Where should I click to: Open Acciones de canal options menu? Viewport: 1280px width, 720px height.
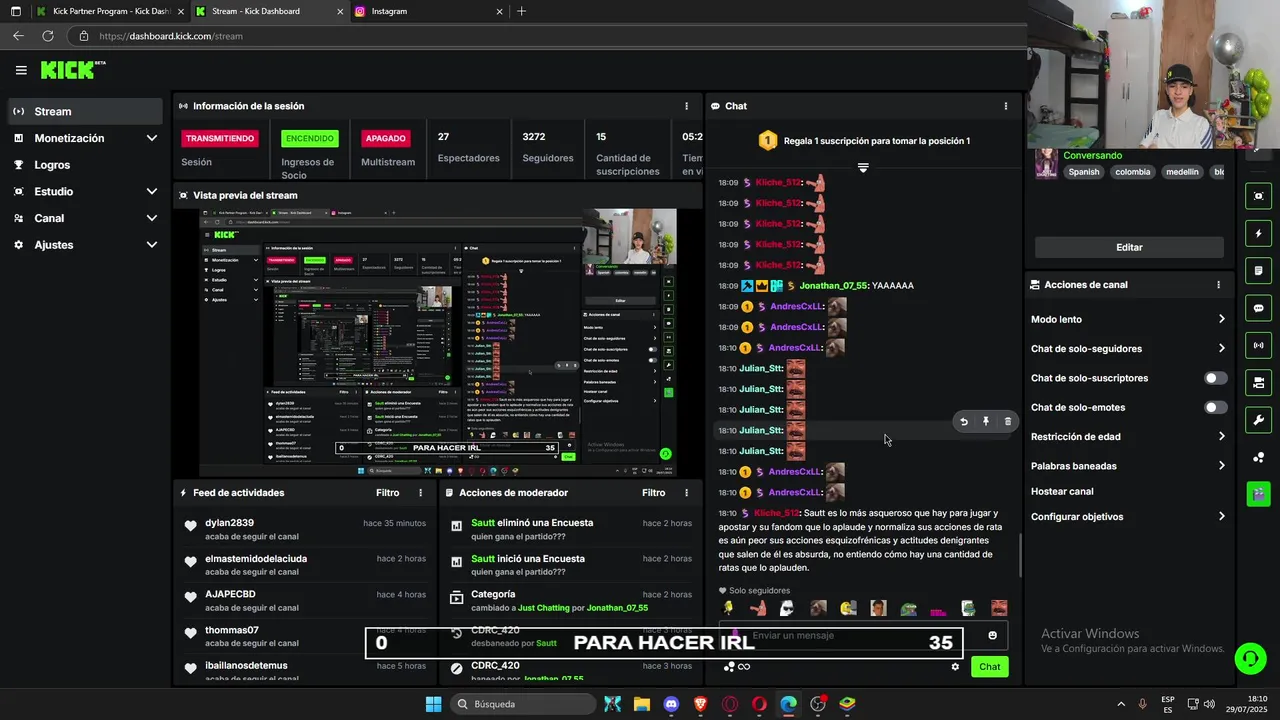[x=1218, y=285]
